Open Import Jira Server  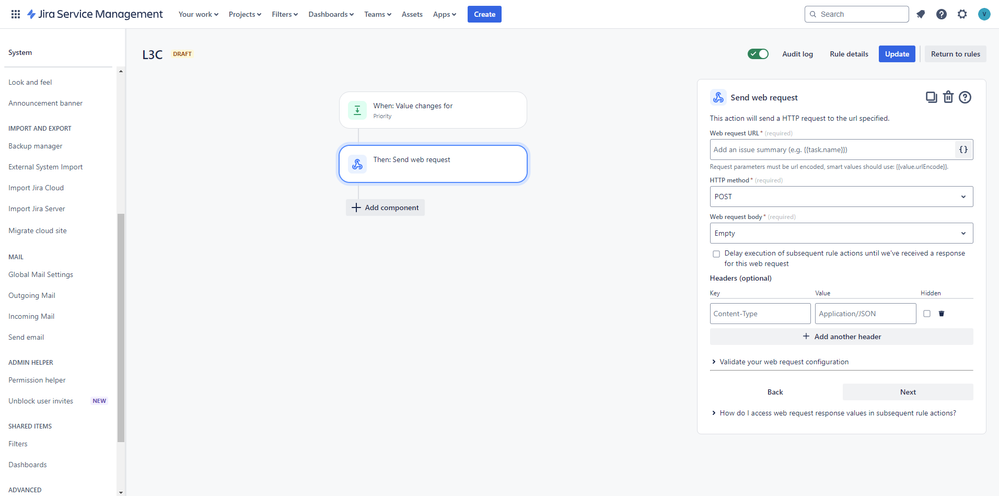[36, 208]
